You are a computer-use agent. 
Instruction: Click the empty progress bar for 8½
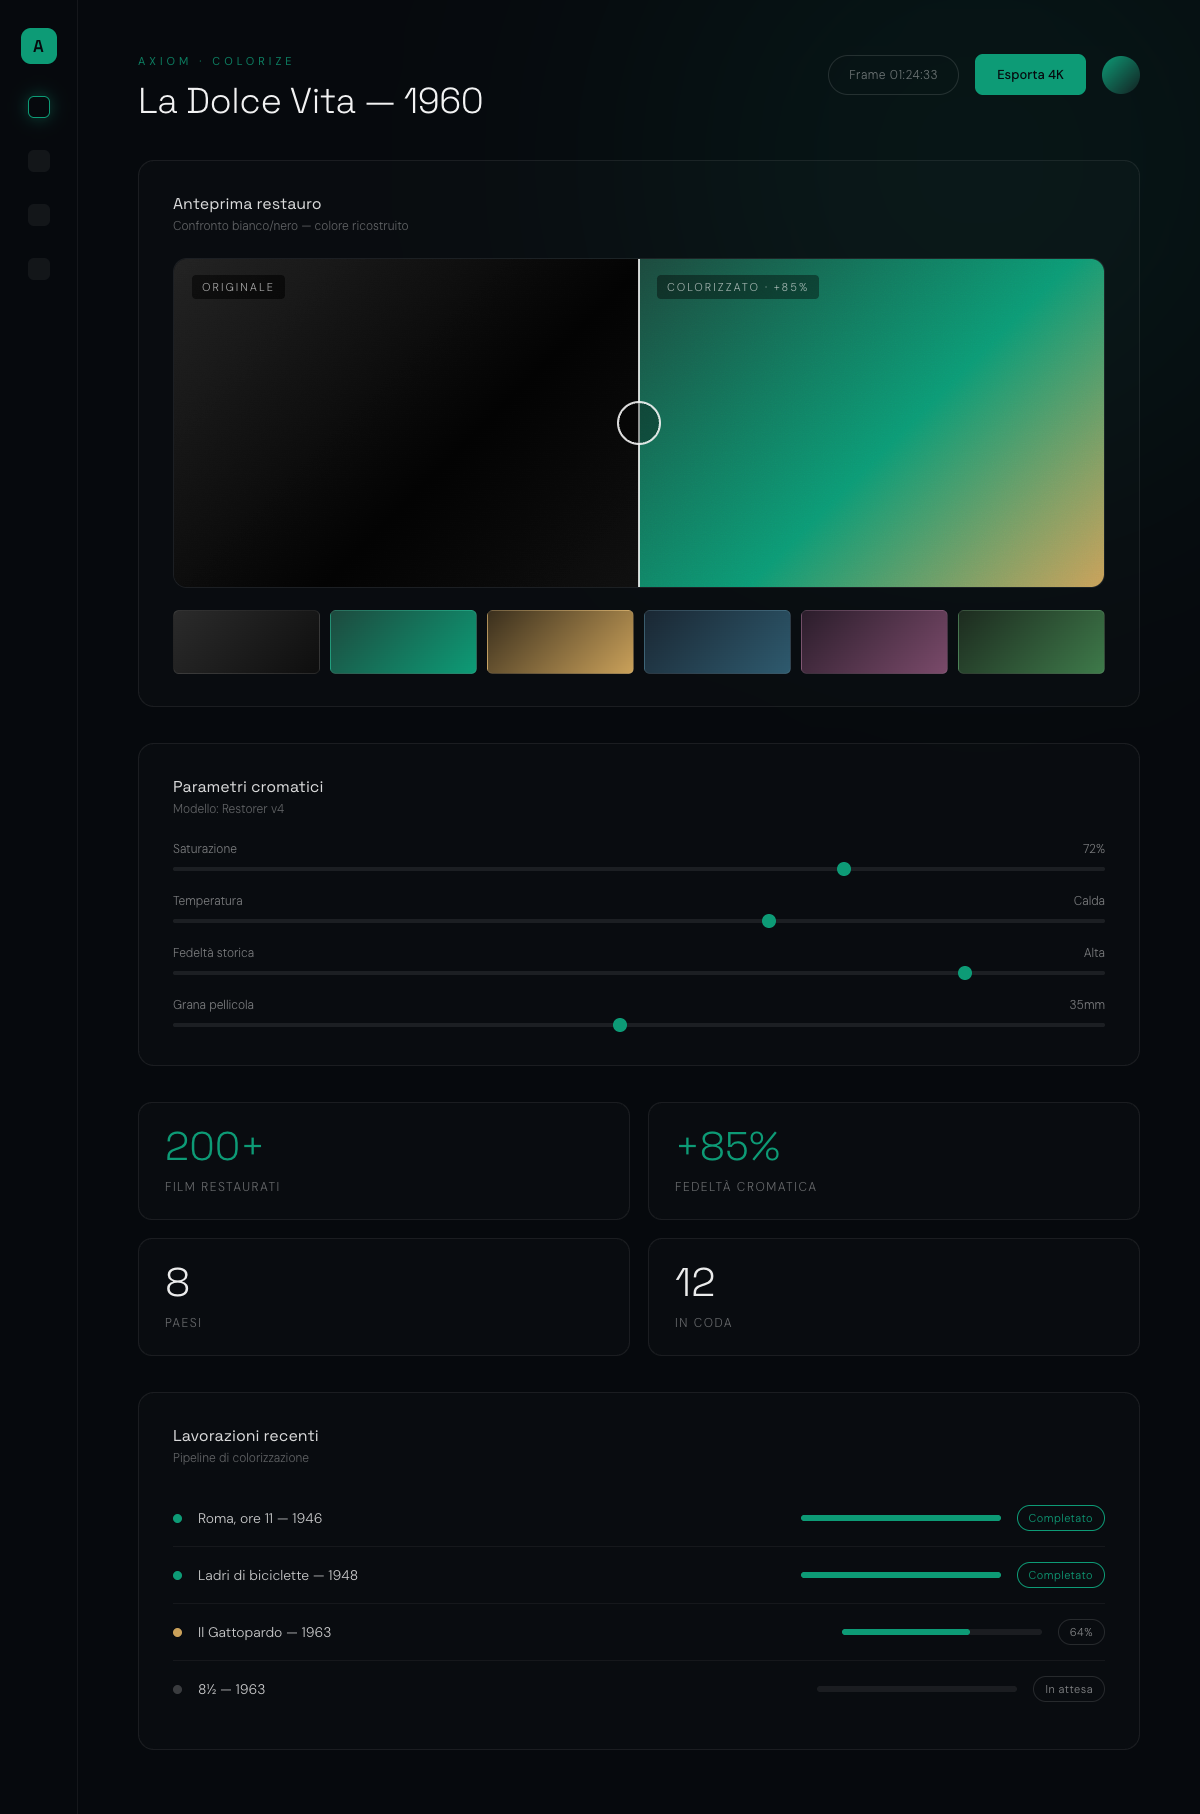[x=917, y=1689]
